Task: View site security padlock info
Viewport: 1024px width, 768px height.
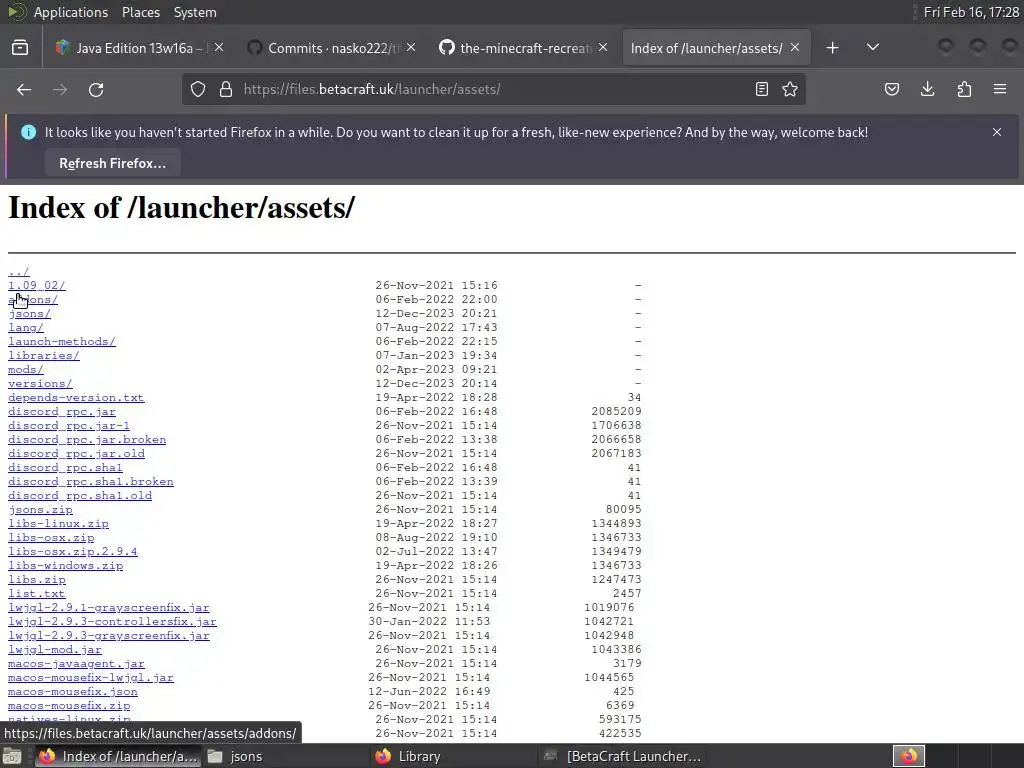Action: pyautogui.click(x=226, y=89)
